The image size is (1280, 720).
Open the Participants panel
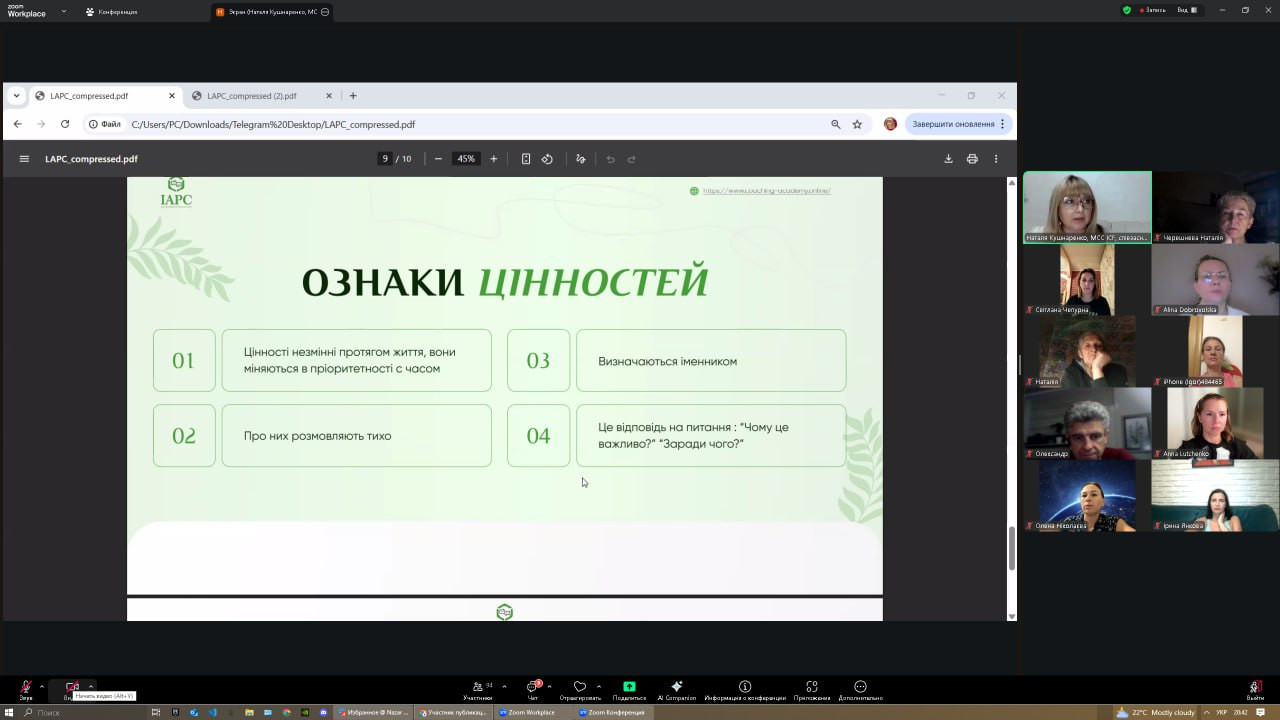pyautogui.click(x=477, y=687)
